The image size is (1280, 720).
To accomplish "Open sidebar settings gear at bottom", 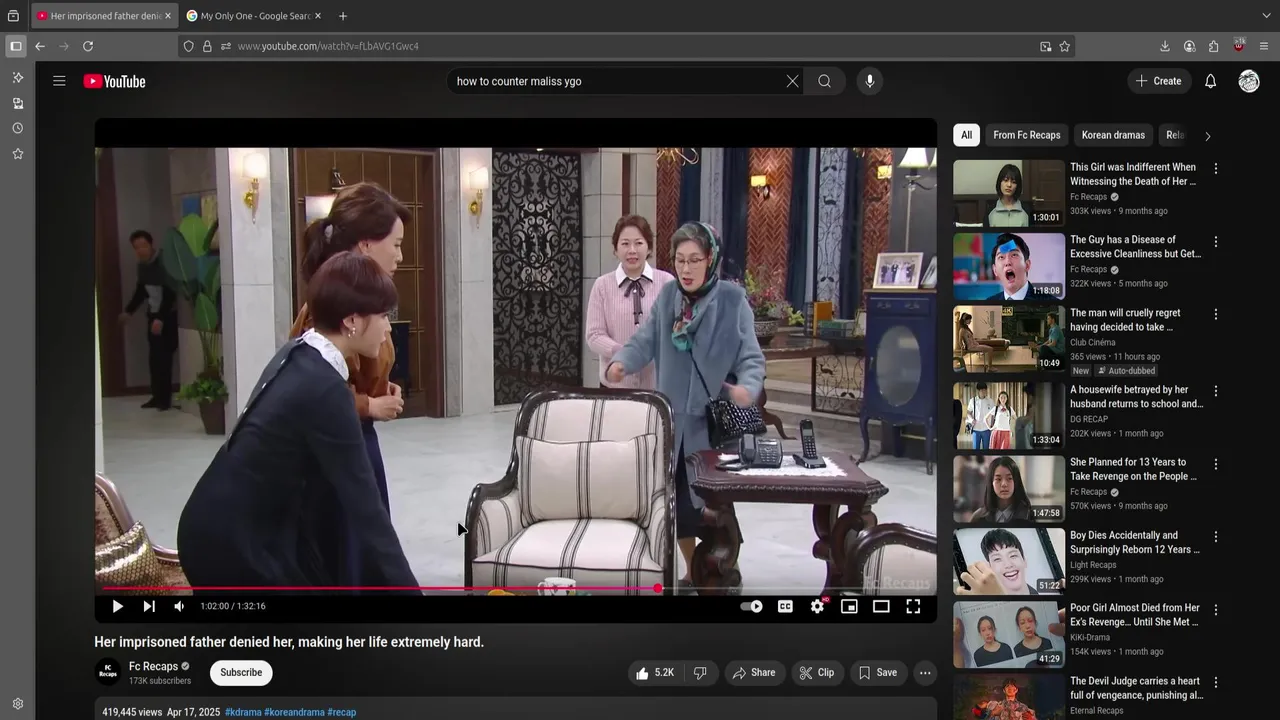I will [18, 704].
